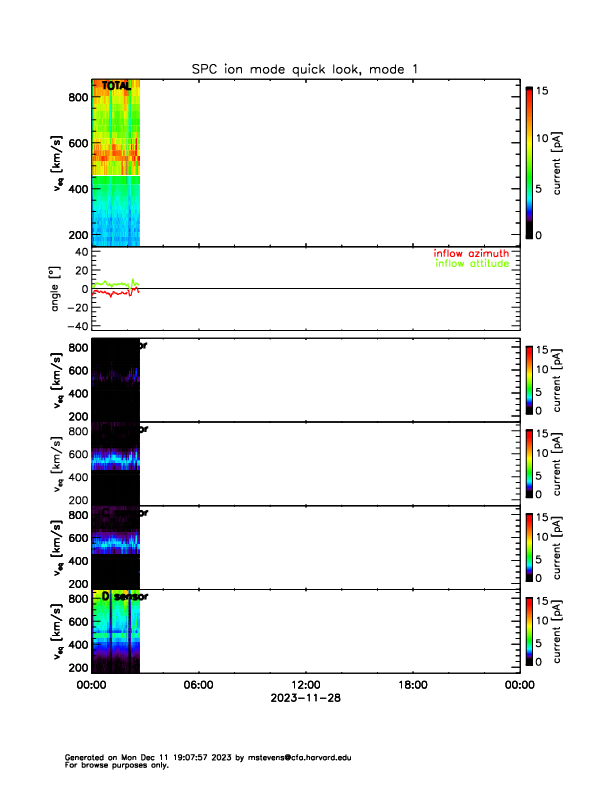The image size is (612, 792).
Task: Click the D sensor panel color bar
Action: click(529, 633)
